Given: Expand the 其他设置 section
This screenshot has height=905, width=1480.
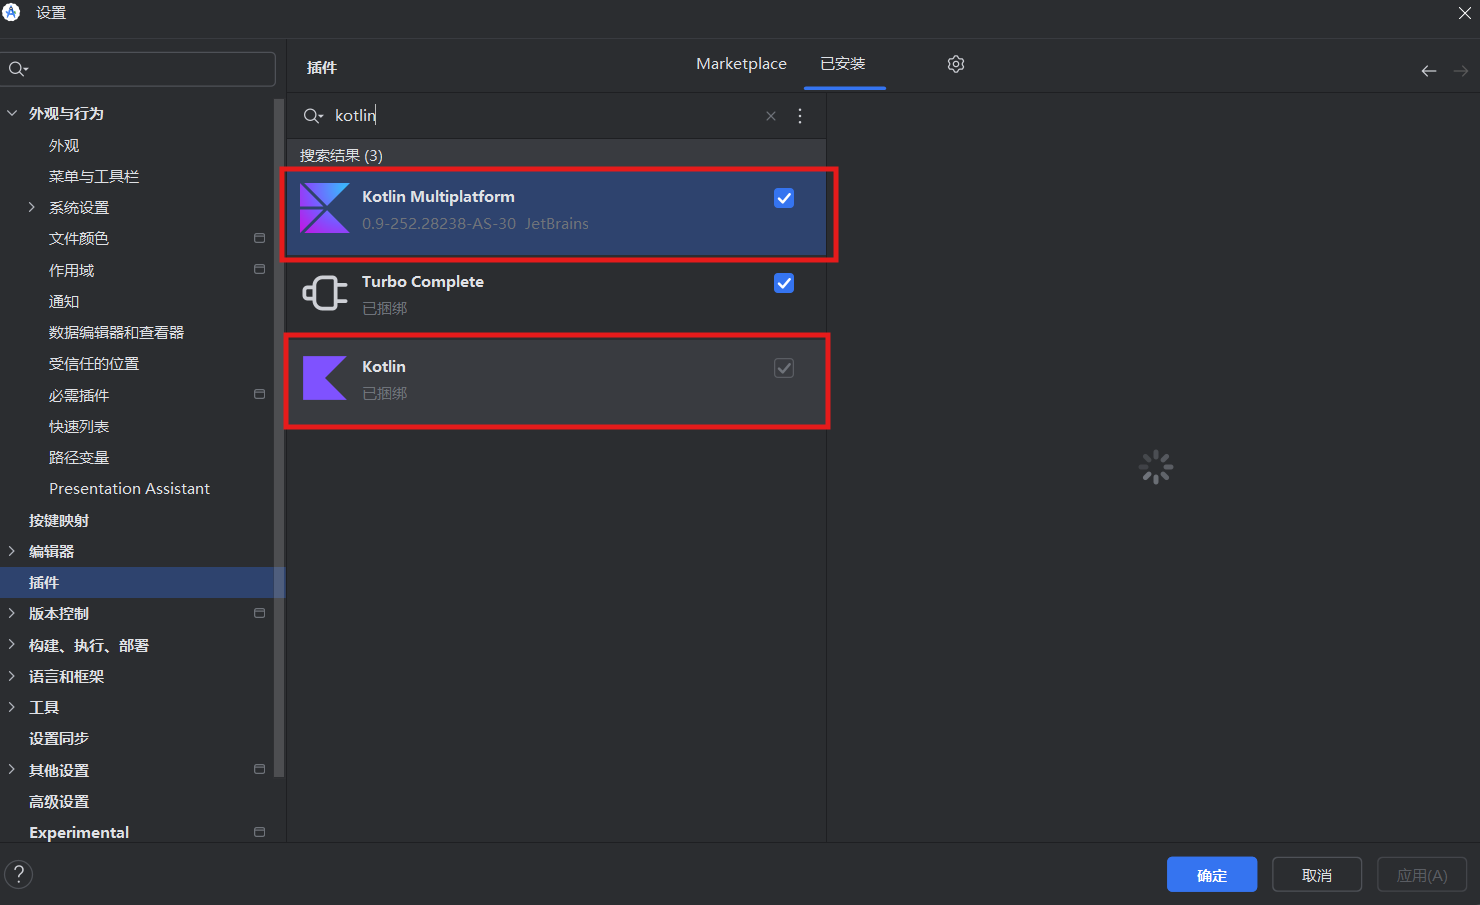Looking at the screenshot, I should (x=12, y=769).
